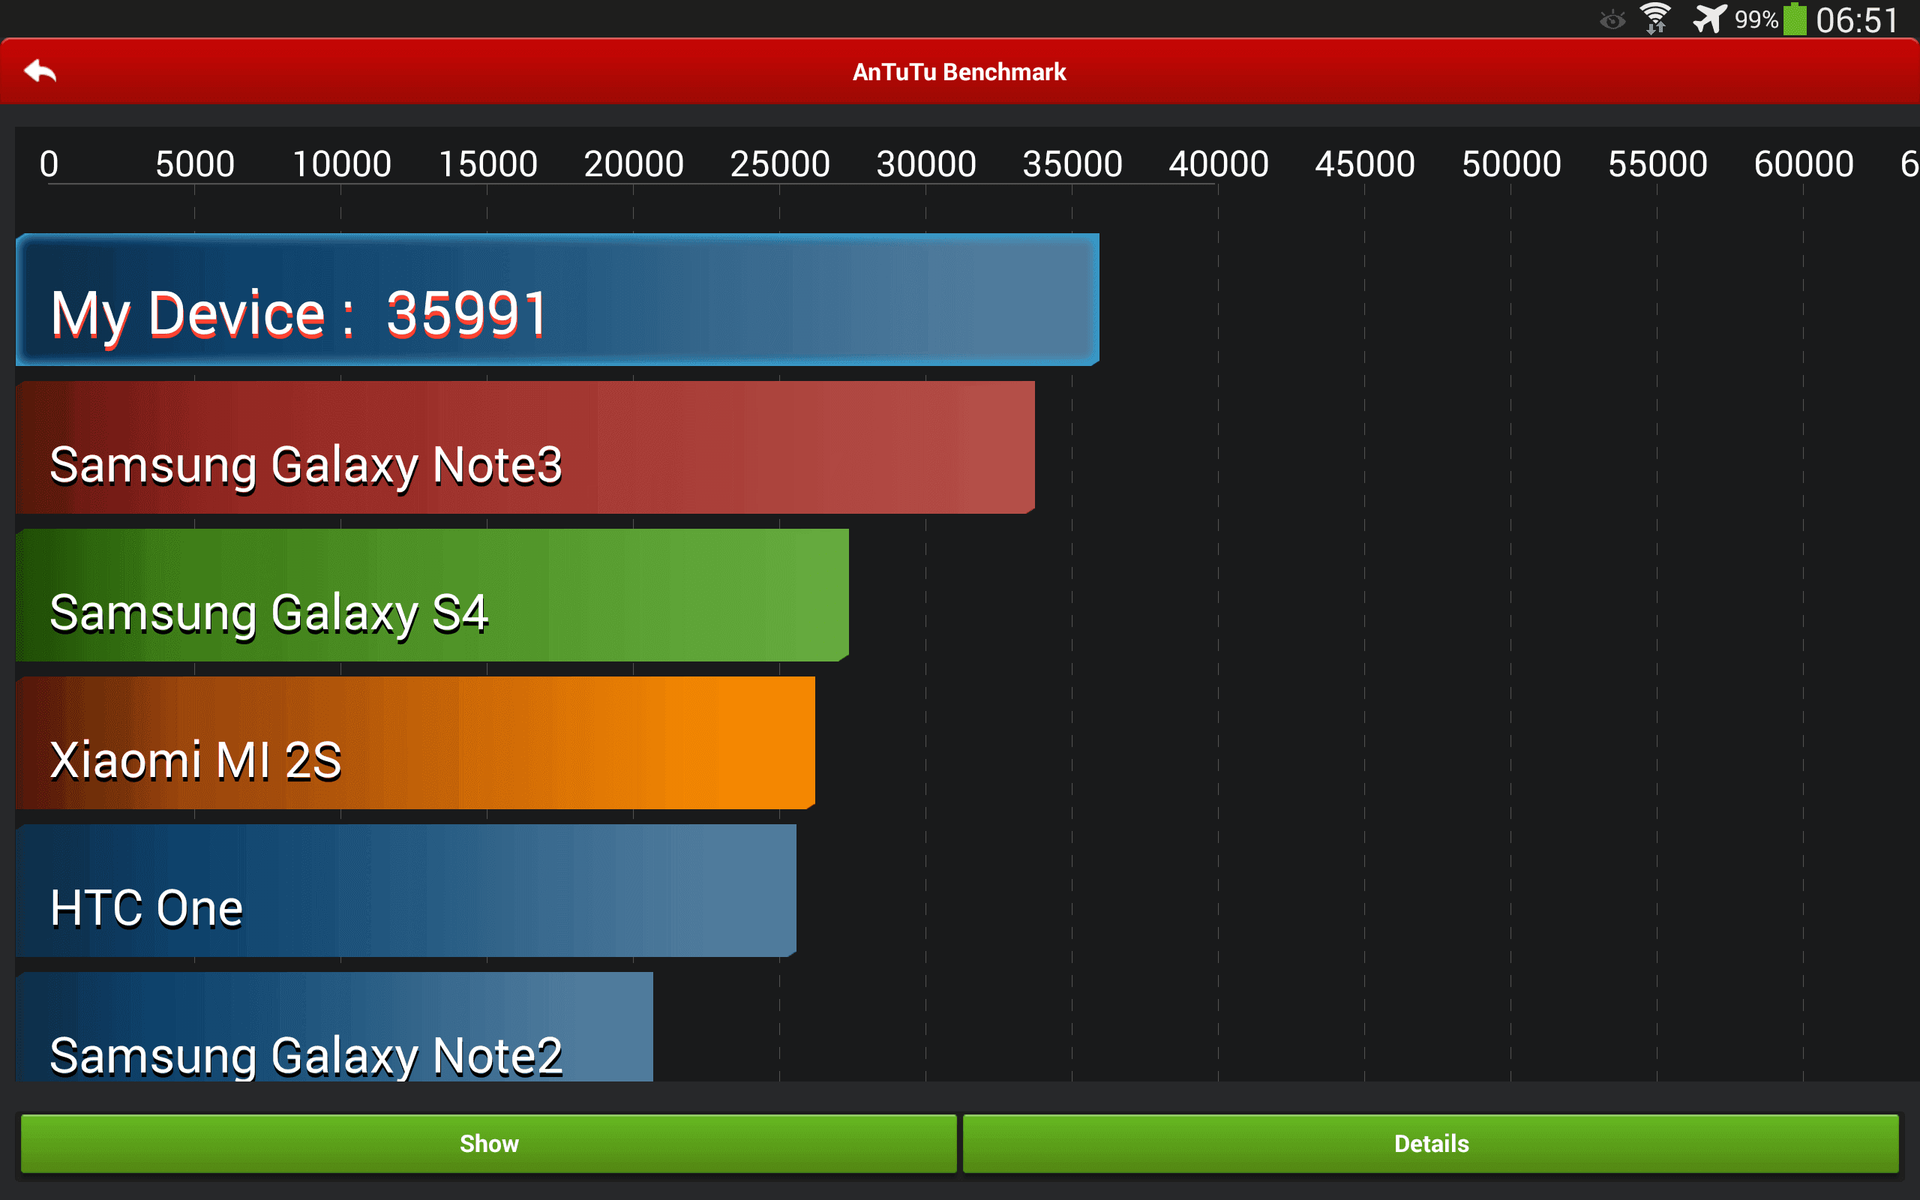Click the 15000 axis label

pos(488,163)
